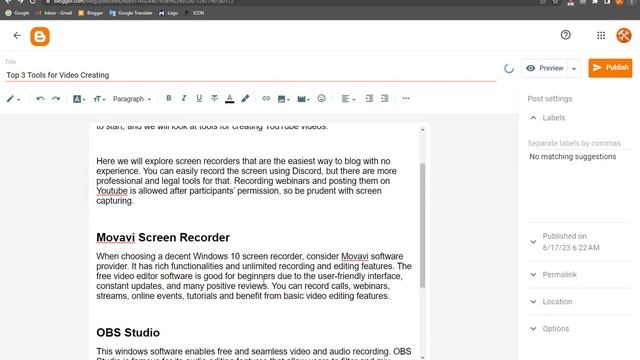Redo the last edit
The image size is (640, 360).
click(x=56, y=99)
